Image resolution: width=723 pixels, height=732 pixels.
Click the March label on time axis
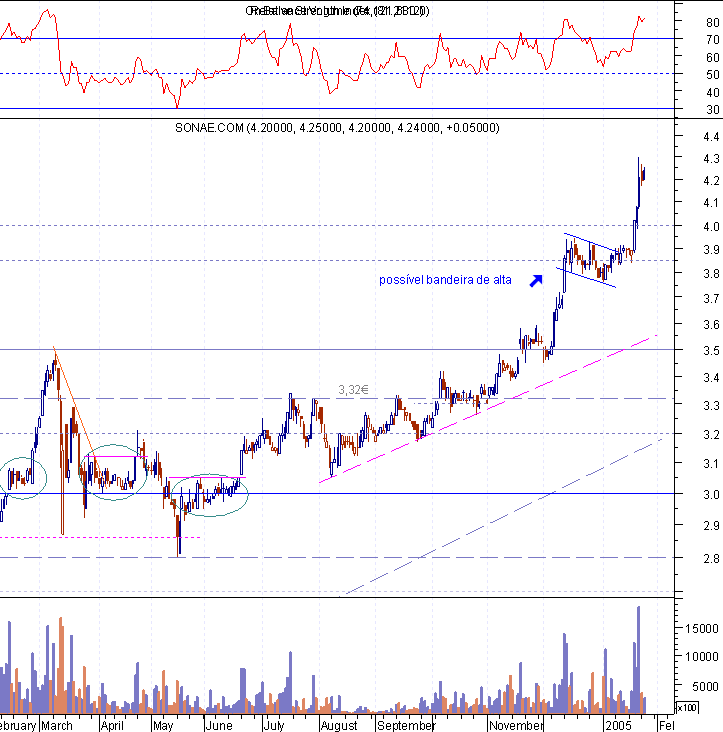[57, 725]
